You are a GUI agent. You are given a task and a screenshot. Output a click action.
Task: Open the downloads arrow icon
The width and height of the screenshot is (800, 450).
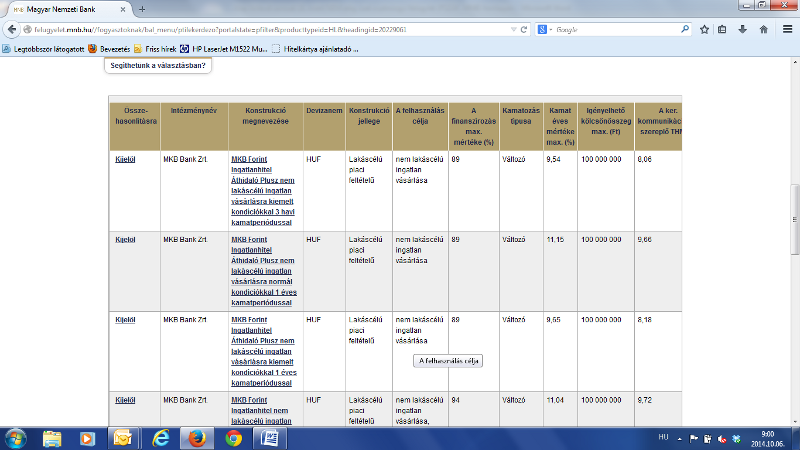pos(742,30)
